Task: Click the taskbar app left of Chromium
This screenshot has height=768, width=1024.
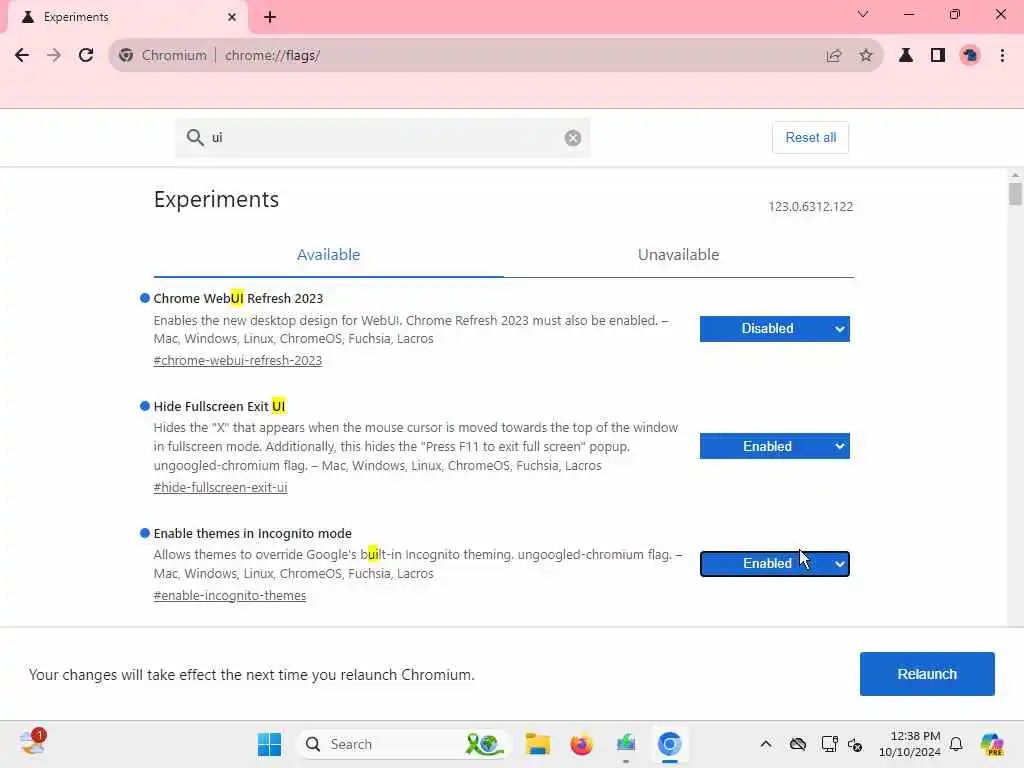Action: point(626,744)
